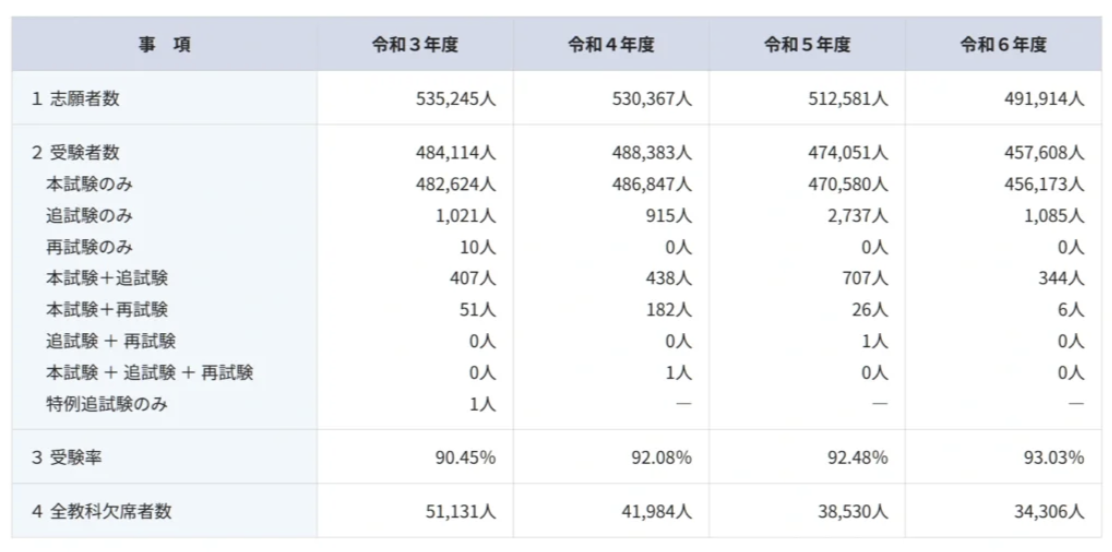Select the 491,914人 cell
The width and height of the screenshot is (1112, 552).
pos(1044,98)
